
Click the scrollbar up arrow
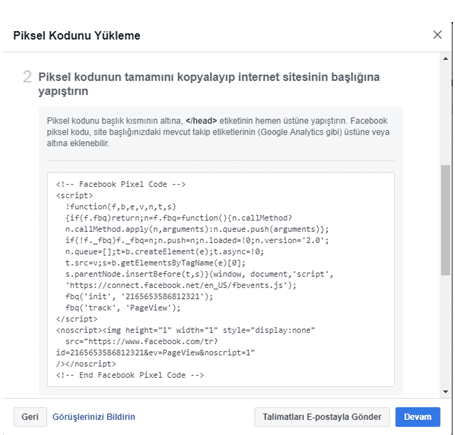(x=446, y=59)
